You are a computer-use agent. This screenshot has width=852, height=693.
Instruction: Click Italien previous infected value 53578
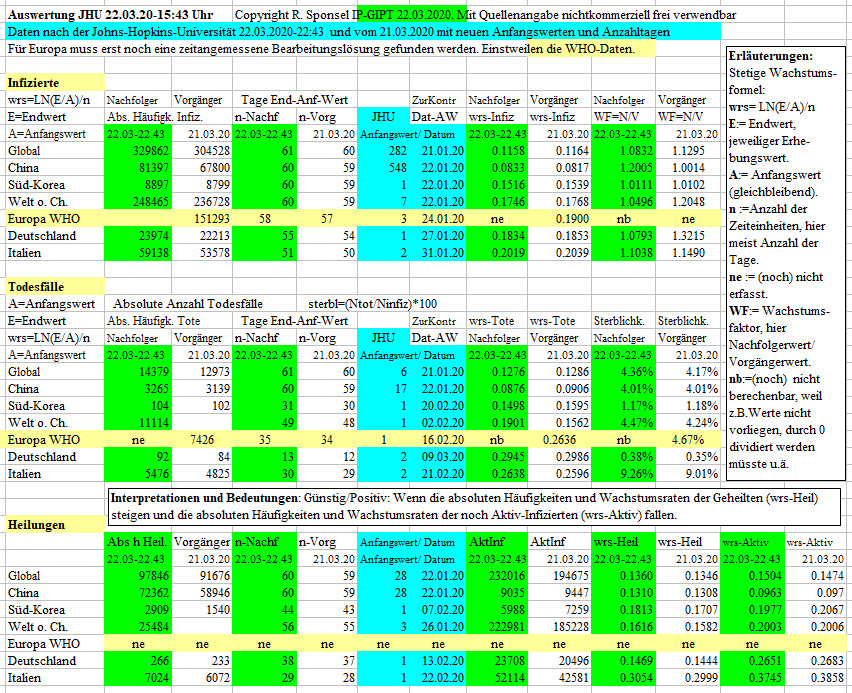point(202,253)
